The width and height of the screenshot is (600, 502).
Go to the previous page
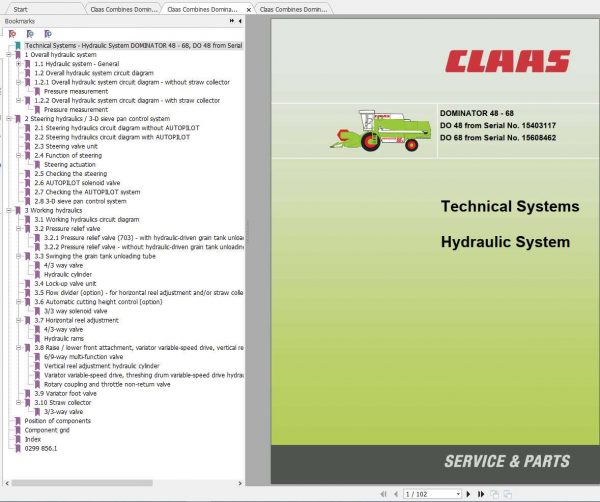(396, 494)
